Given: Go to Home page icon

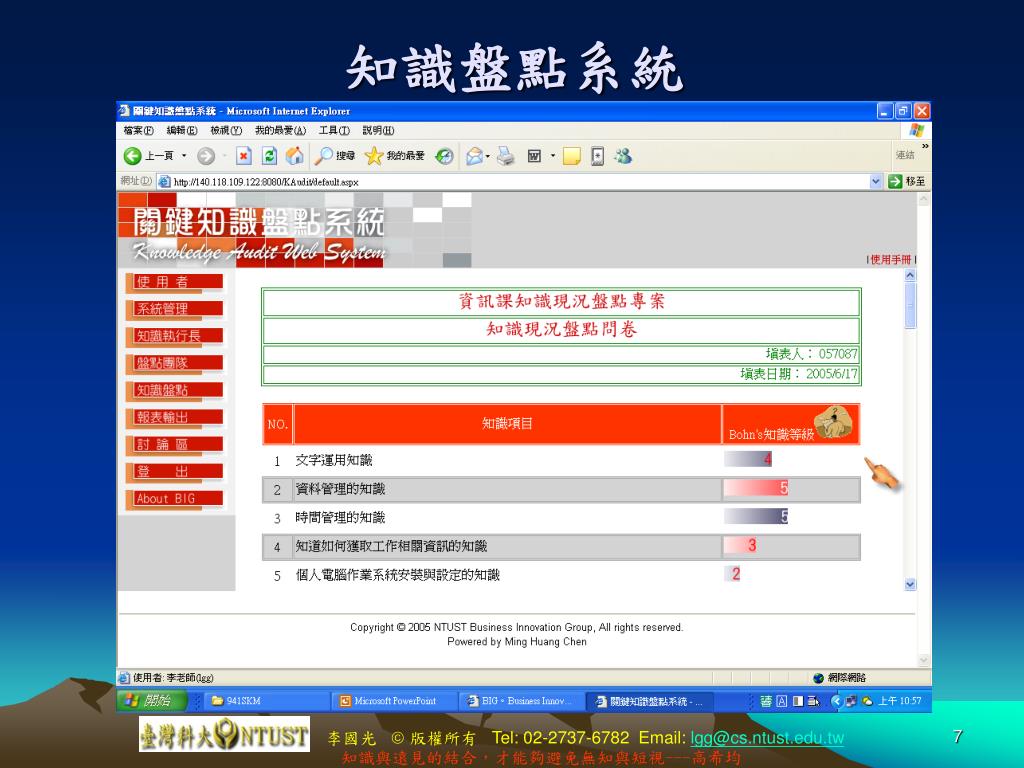Looking at the screenshot, I should pos(295,156).
